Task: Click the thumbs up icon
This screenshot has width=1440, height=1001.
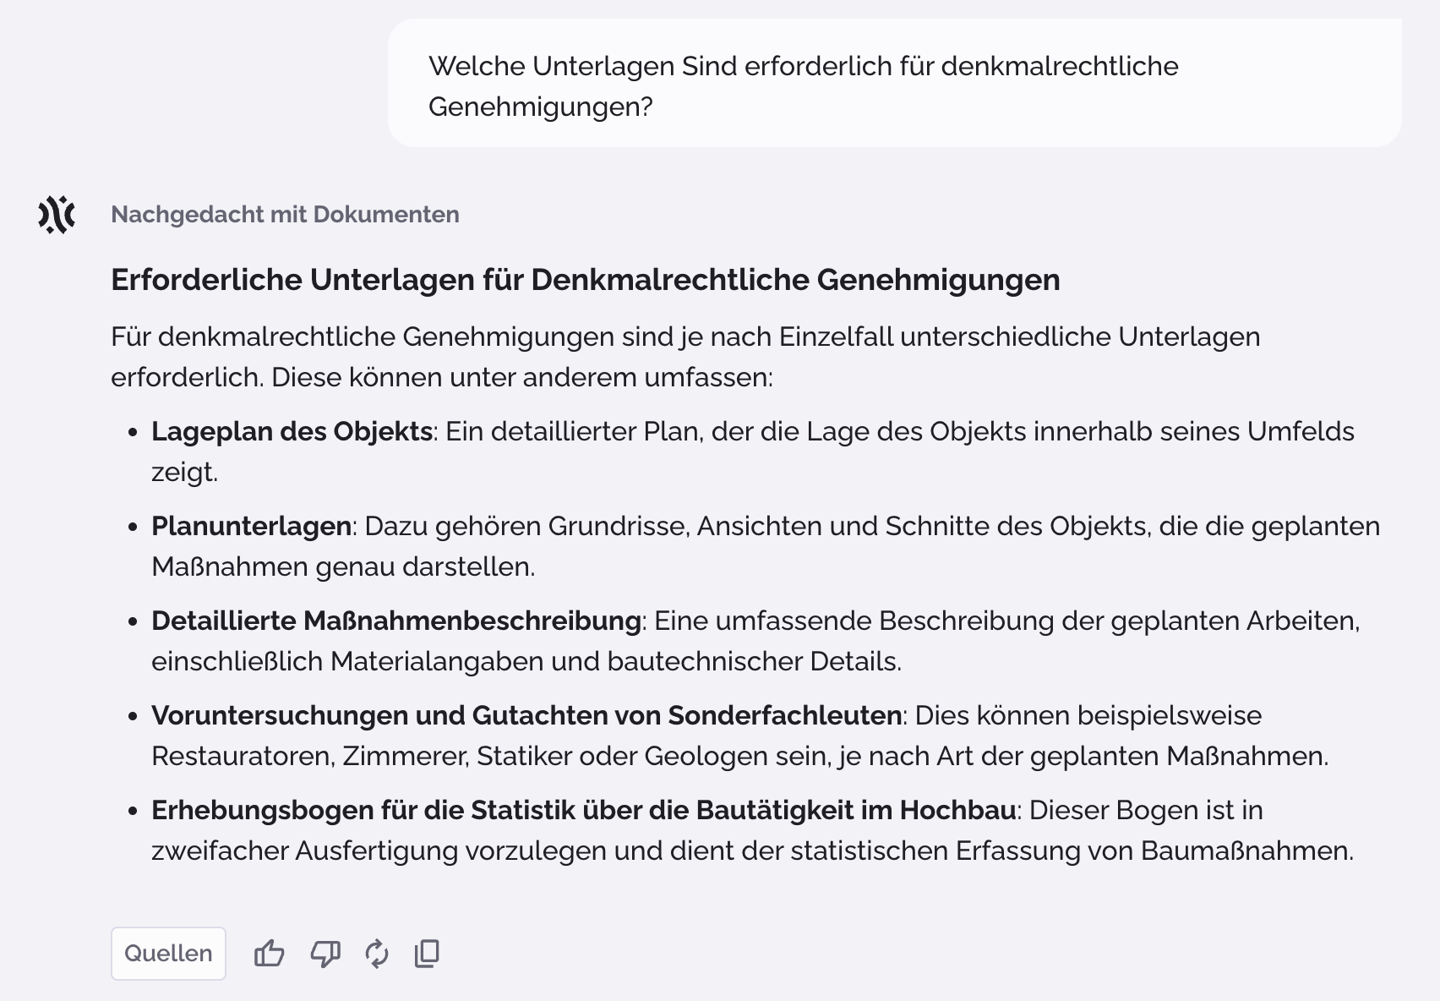Action: click(271, 953)
